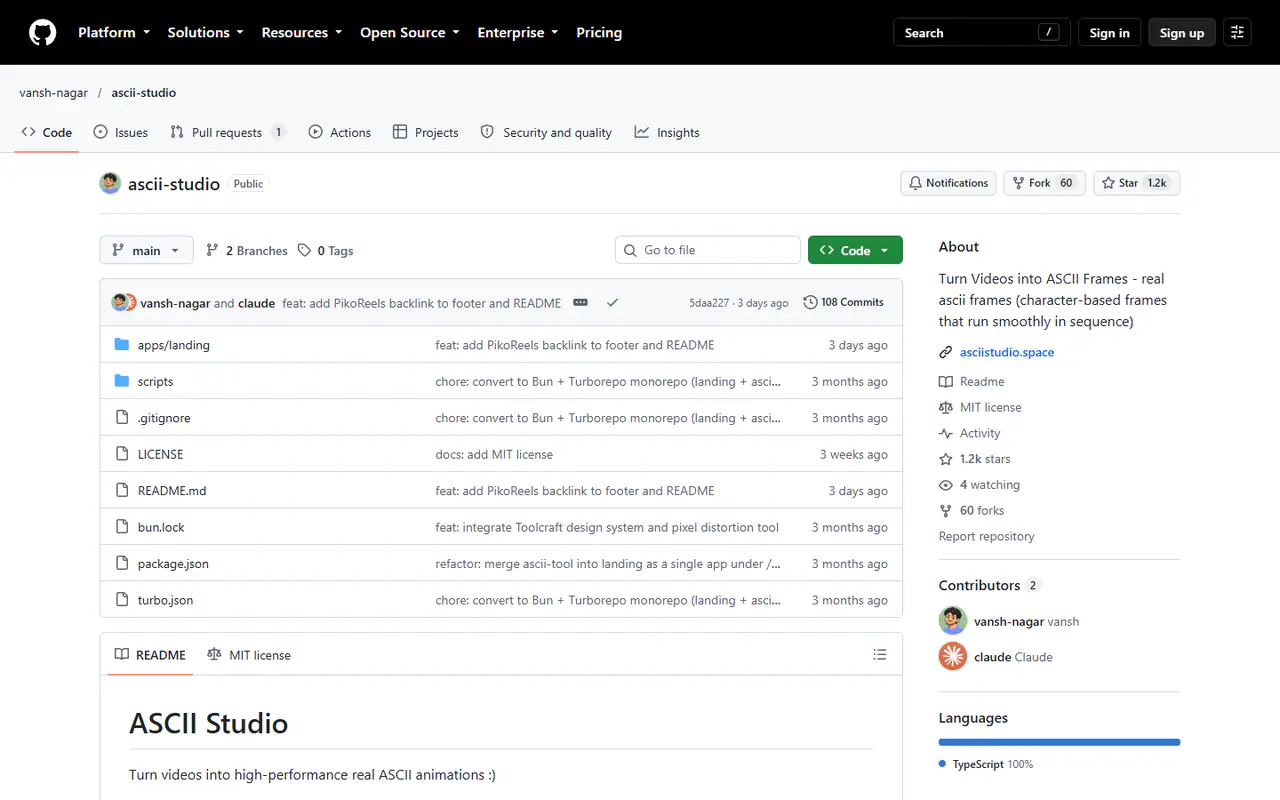This screenshot has height=800, width=1280.
Task: Click the commit status green checkmark
Action: tap(612, 302)
